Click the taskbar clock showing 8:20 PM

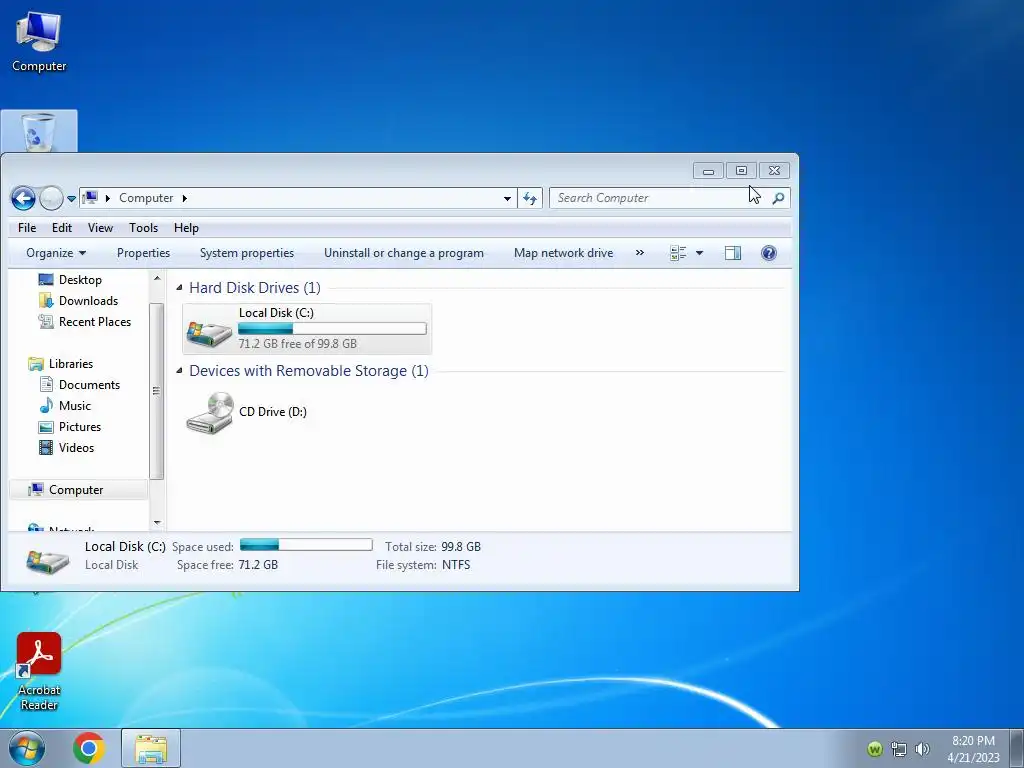[x=973, y=749]
